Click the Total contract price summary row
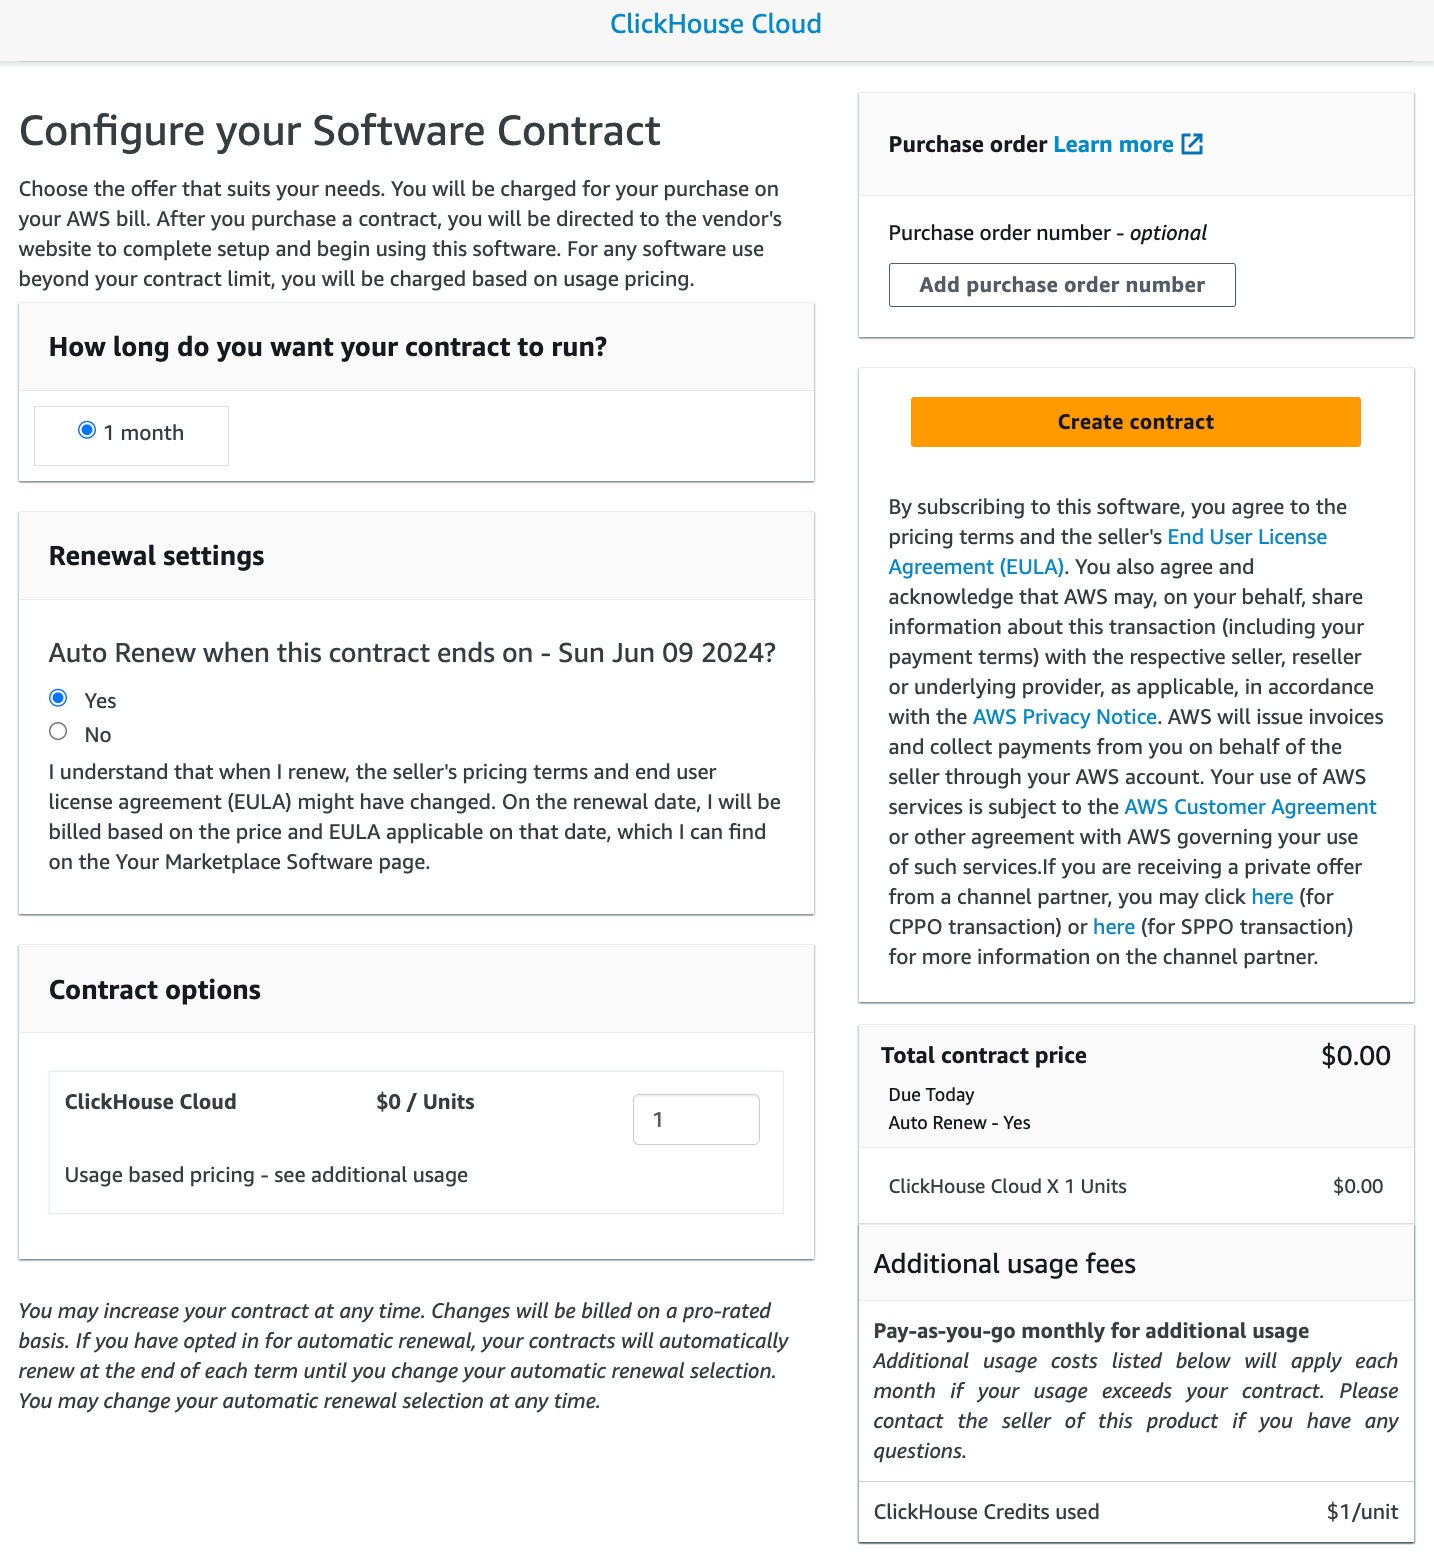1434x1562 pixels. click(983, 1055)
